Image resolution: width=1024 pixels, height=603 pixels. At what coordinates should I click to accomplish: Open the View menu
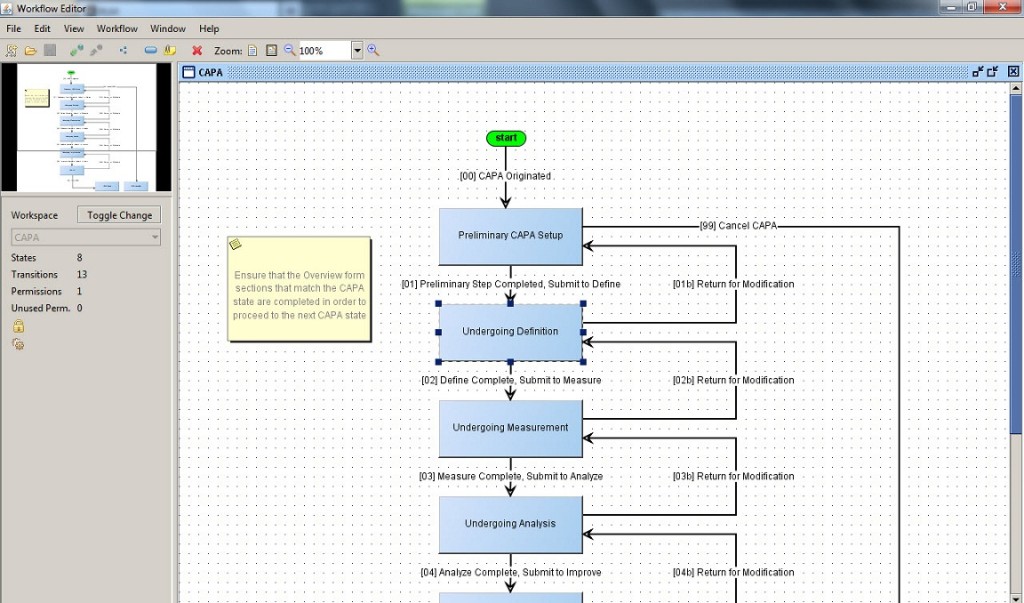click(x=74, y=29)
